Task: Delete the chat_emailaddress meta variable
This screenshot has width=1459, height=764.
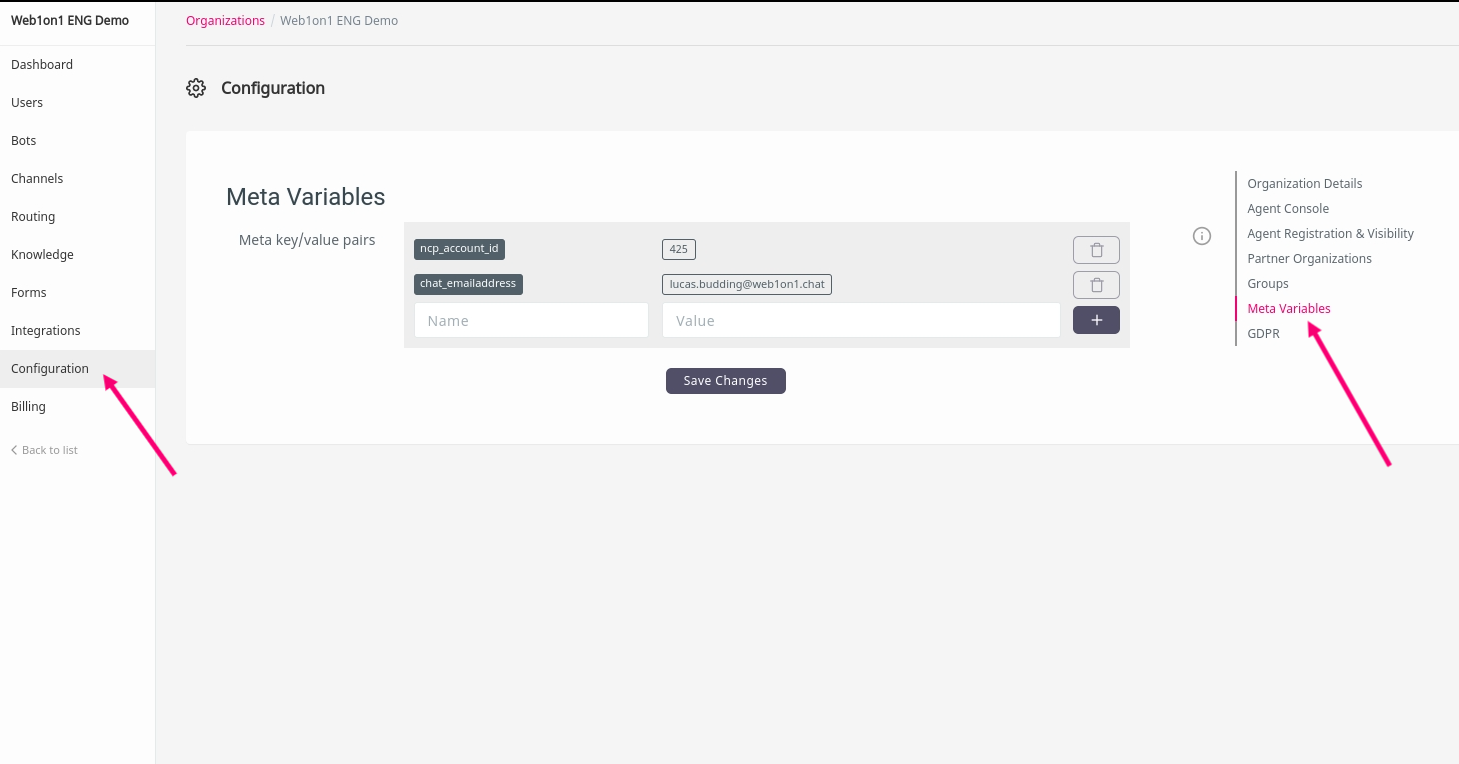Action: point(1096,285)
